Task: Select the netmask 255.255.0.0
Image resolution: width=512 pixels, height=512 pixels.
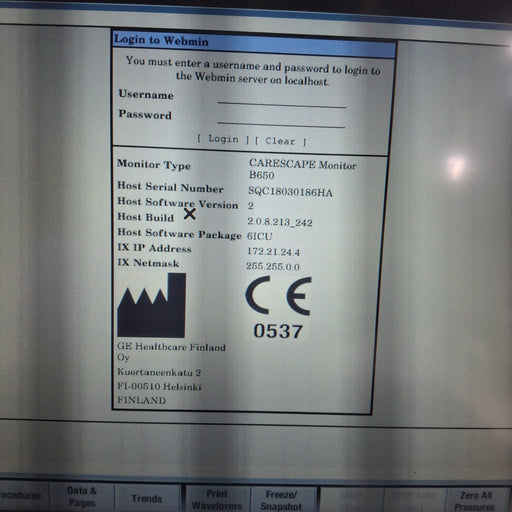Action: 273,266
